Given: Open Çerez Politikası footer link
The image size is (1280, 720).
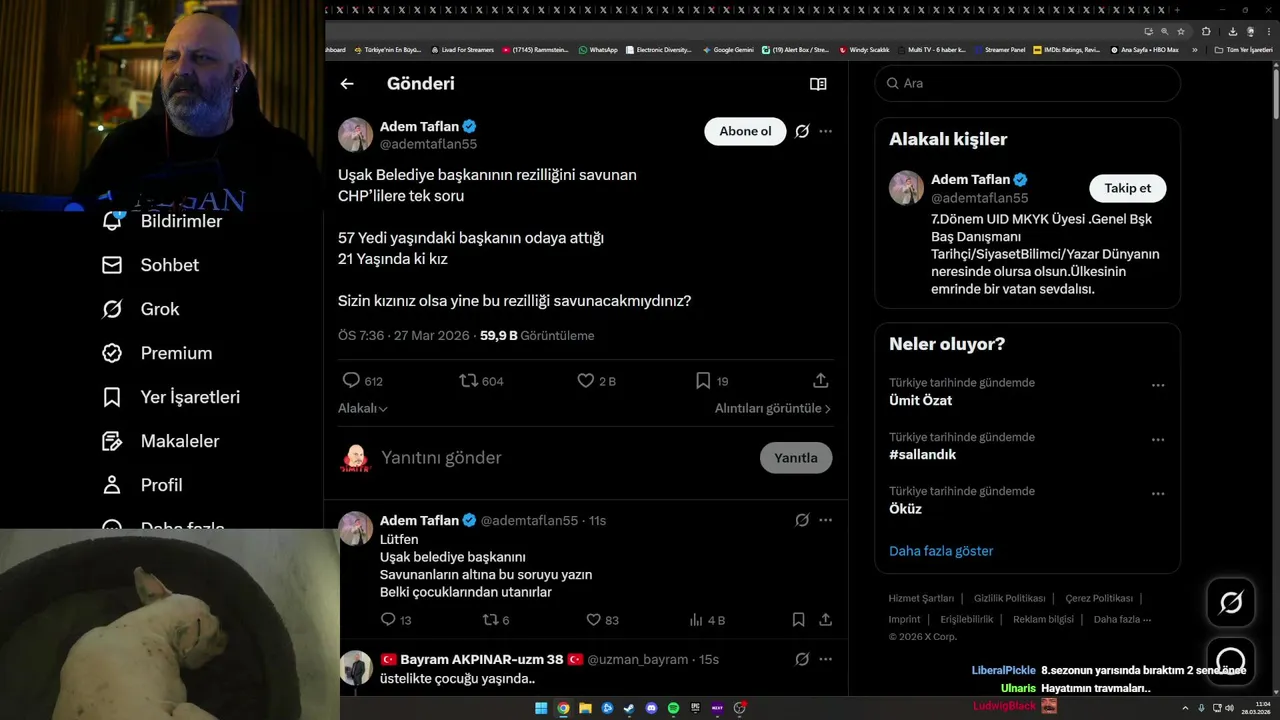Looking at the screenshot, I should pos(1099,598).
